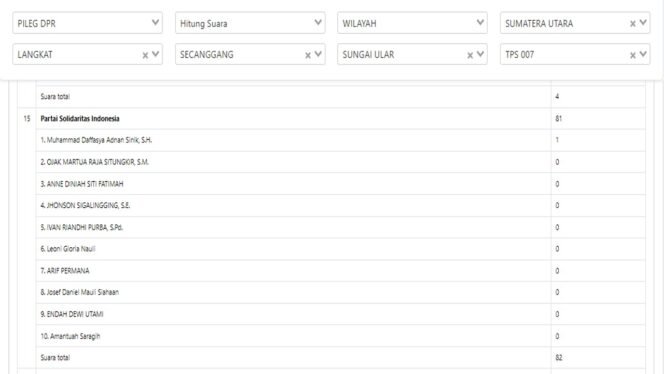Select candidate ENDAH DEWI UTAMI row
This screenshot has height=374, width=664.
click(x=340, y=314)
